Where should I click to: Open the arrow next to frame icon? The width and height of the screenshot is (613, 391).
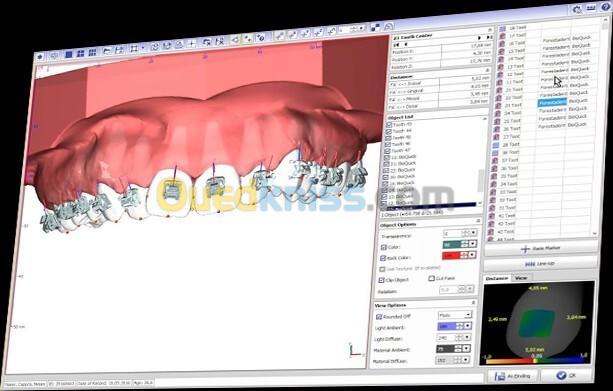pyautogui.click(x=143, y=48)
